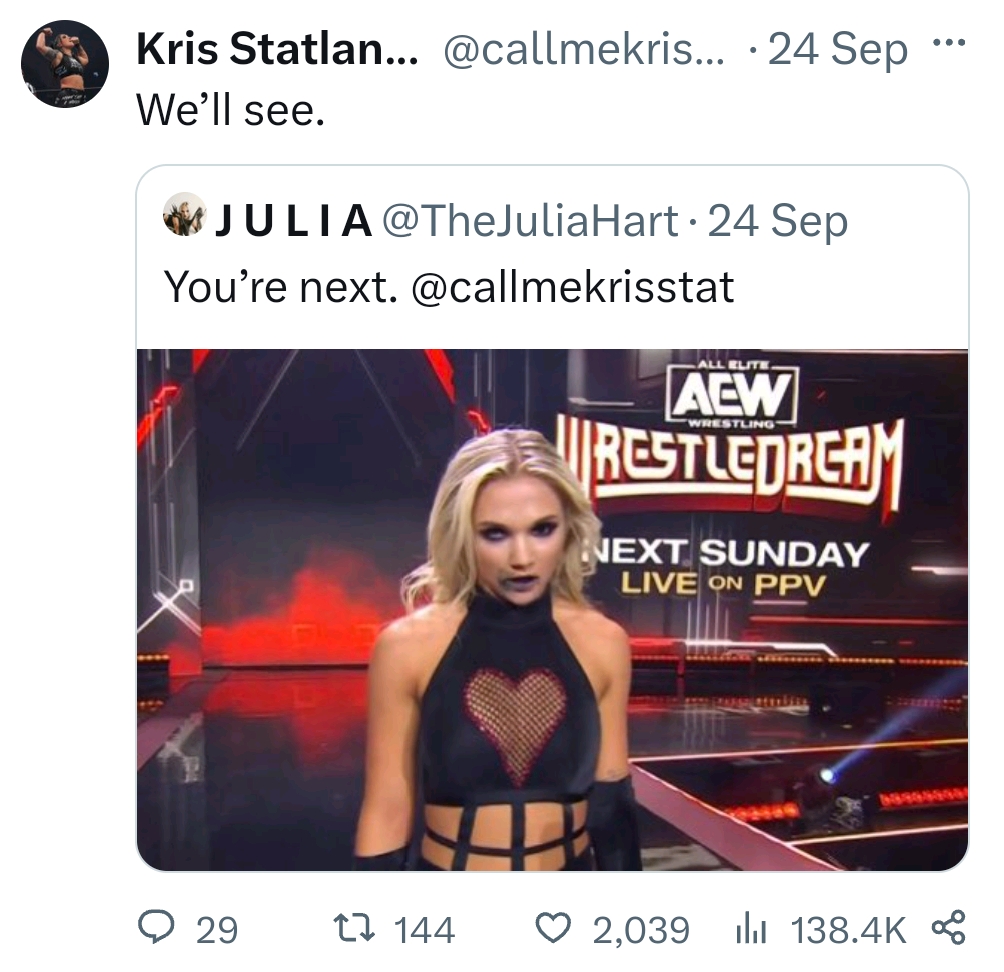Open the view analytics bar chart icon

click(x=751, y=928)
